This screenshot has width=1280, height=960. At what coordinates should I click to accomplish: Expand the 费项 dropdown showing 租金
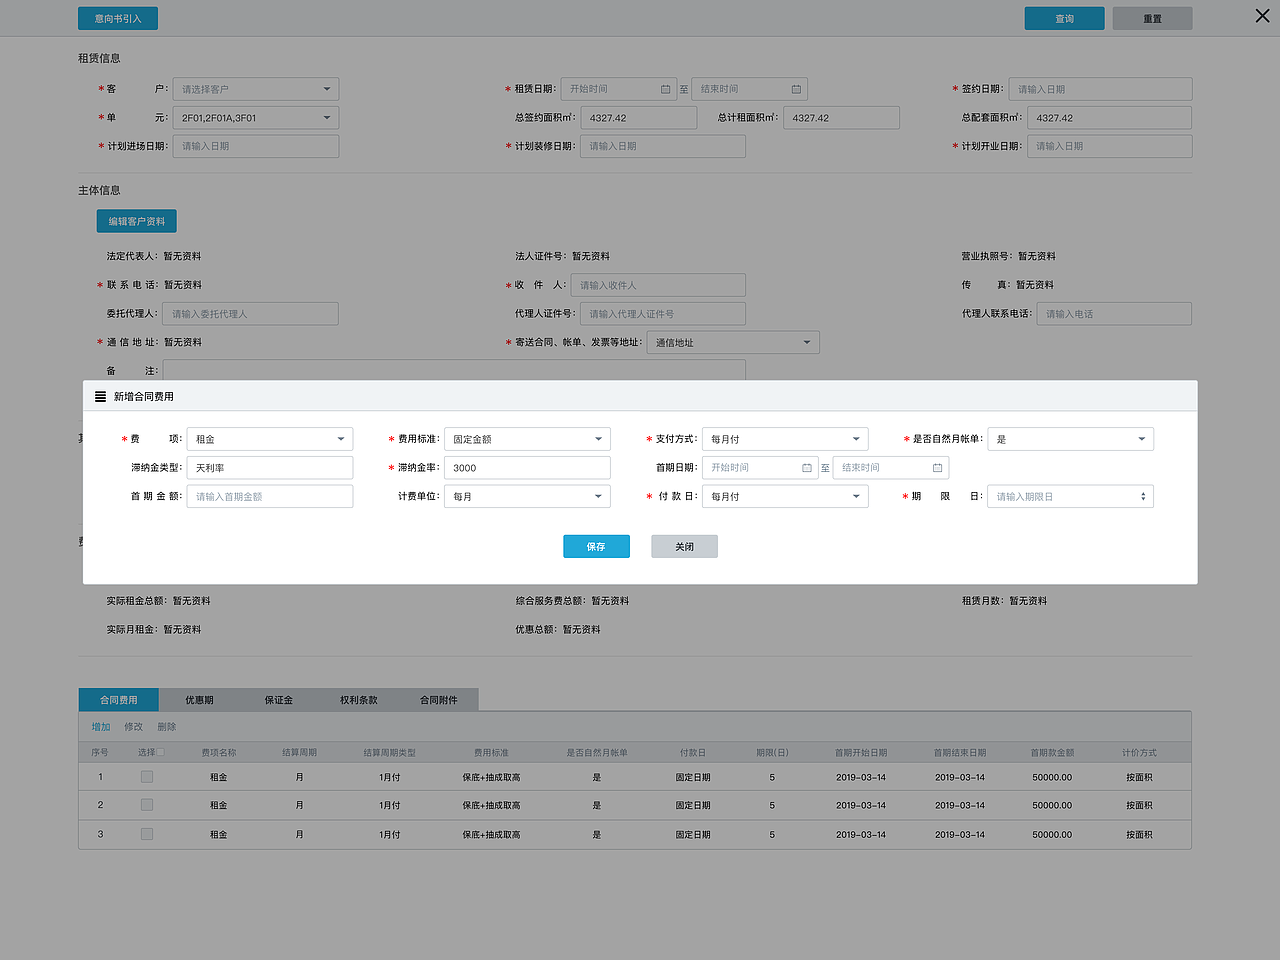[x=270, y=439]
